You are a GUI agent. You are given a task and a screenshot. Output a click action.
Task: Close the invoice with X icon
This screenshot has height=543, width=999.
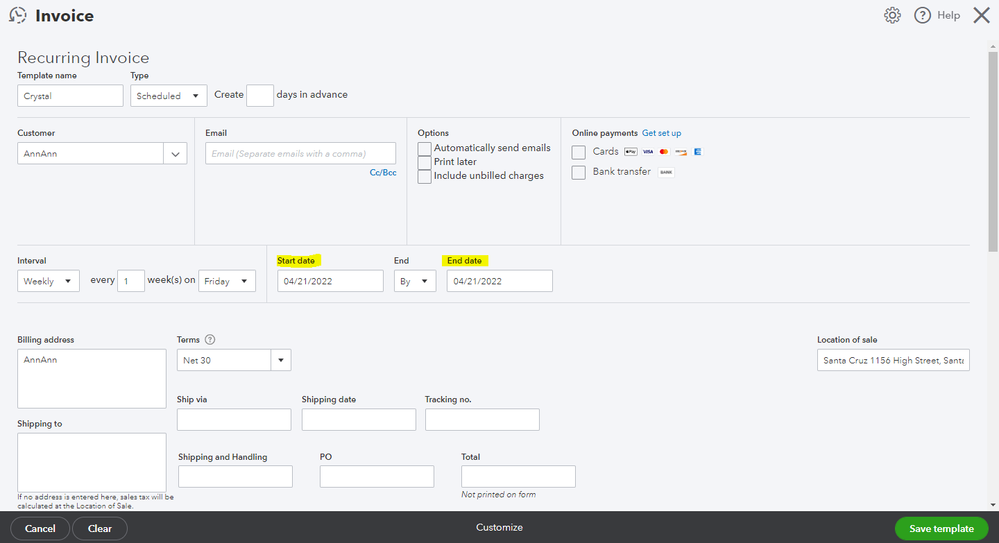click(x=982, y=15)
